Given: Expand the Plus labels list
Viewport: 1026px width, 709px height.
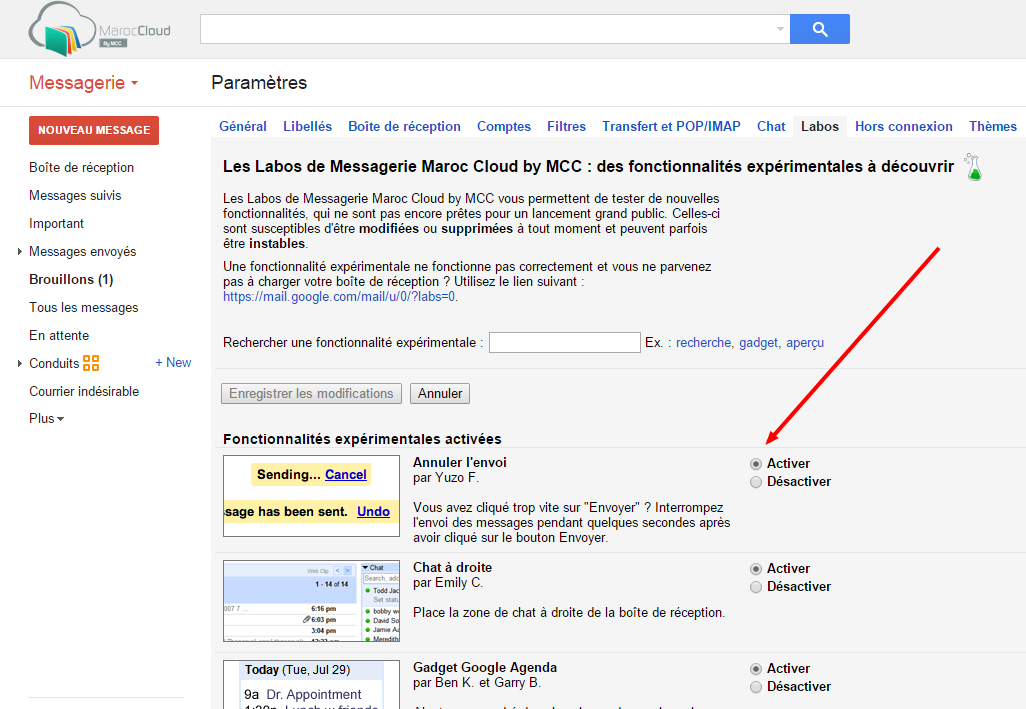Looking at the screenshot, I should click(x=46, y=419).
